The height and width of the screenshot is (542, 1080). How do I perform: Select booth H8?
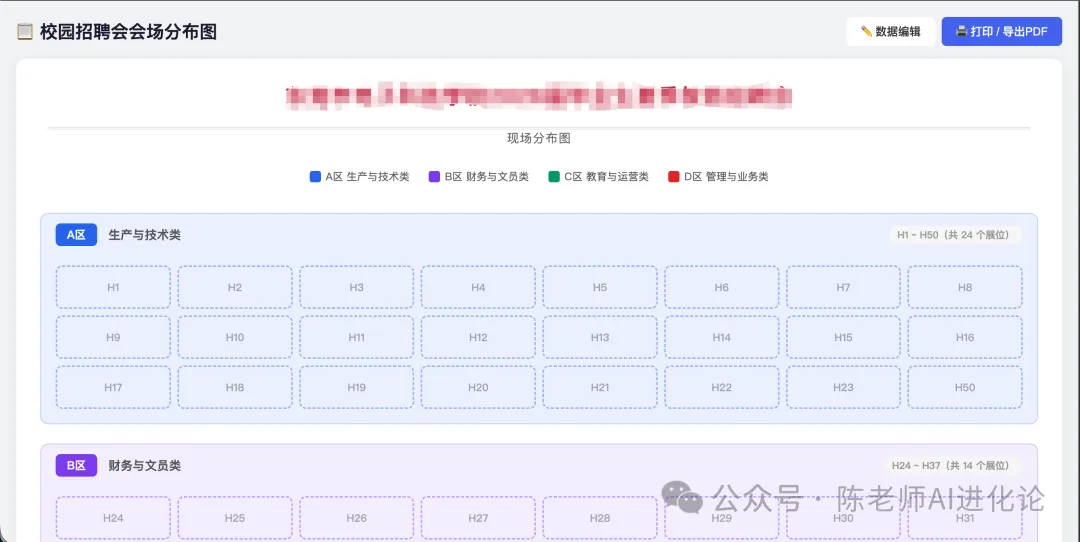tap(965, 287)
